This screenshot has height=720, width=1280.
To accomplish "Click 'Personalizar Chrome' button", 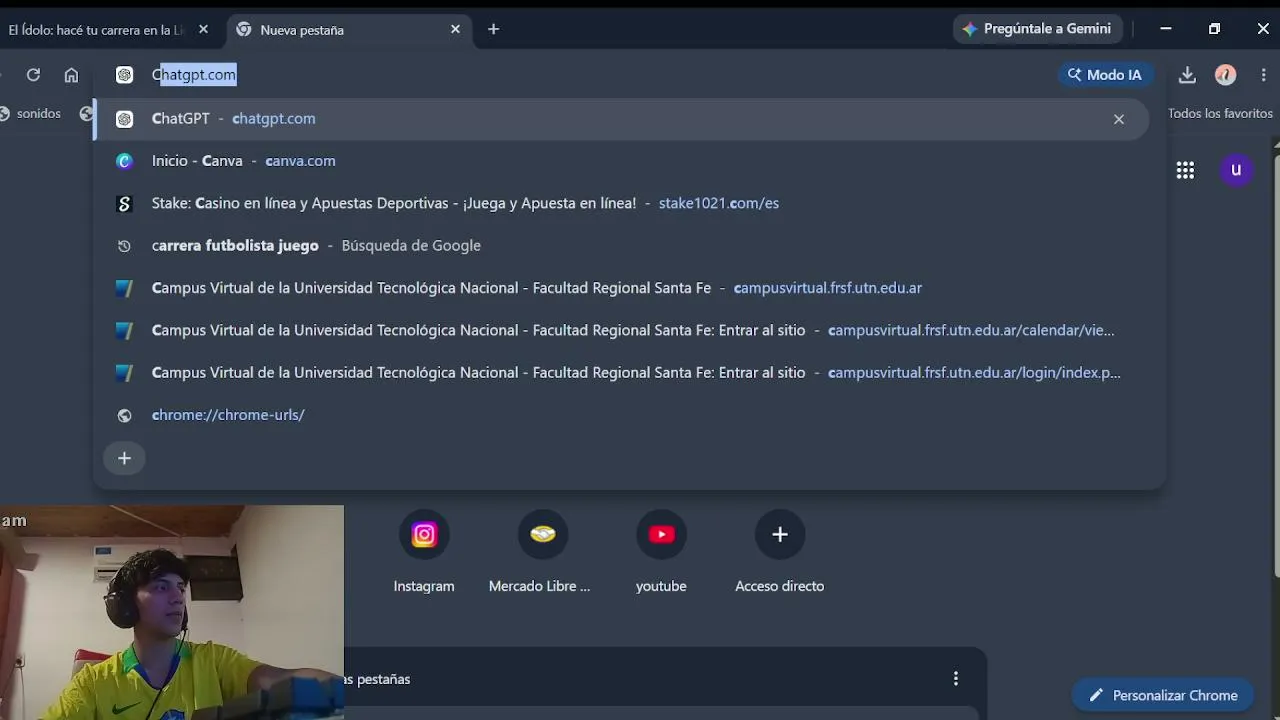I will pyautogui.click(x=1163, y=695).
